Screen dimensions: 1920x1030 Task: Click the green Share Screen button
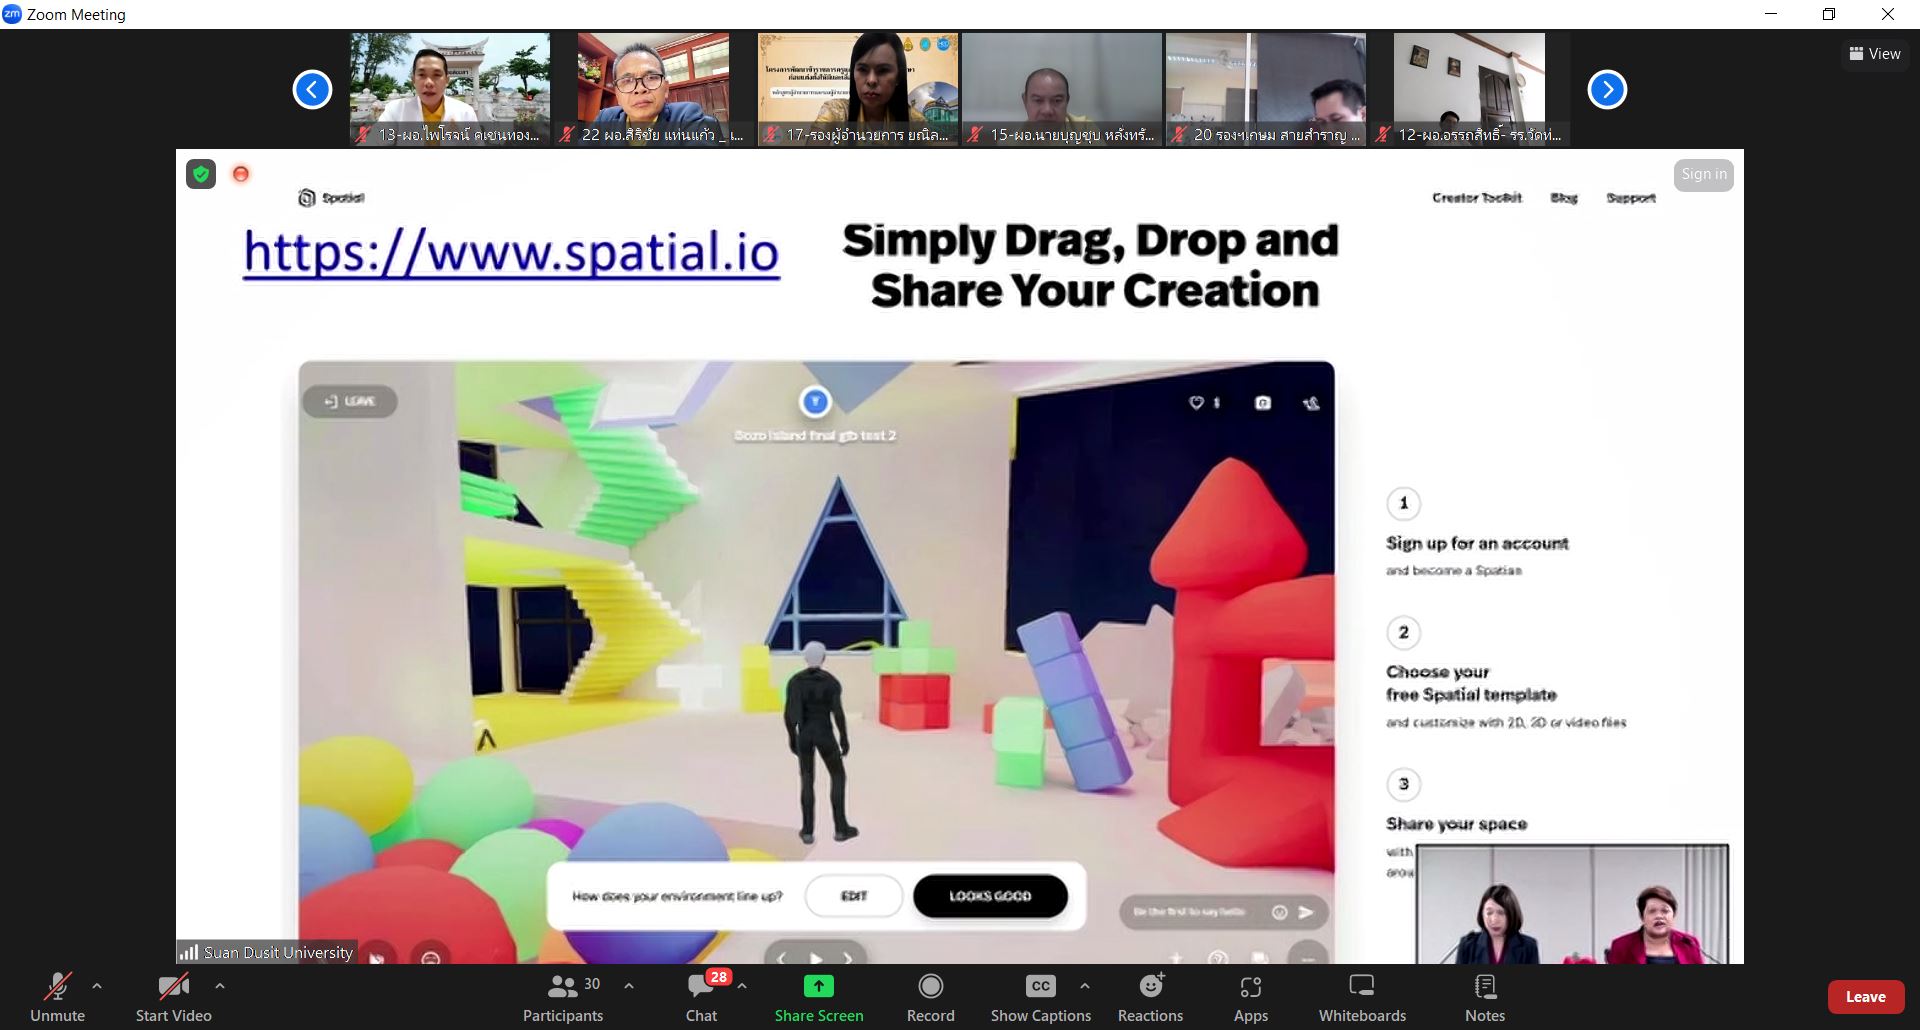click(819, 997)
